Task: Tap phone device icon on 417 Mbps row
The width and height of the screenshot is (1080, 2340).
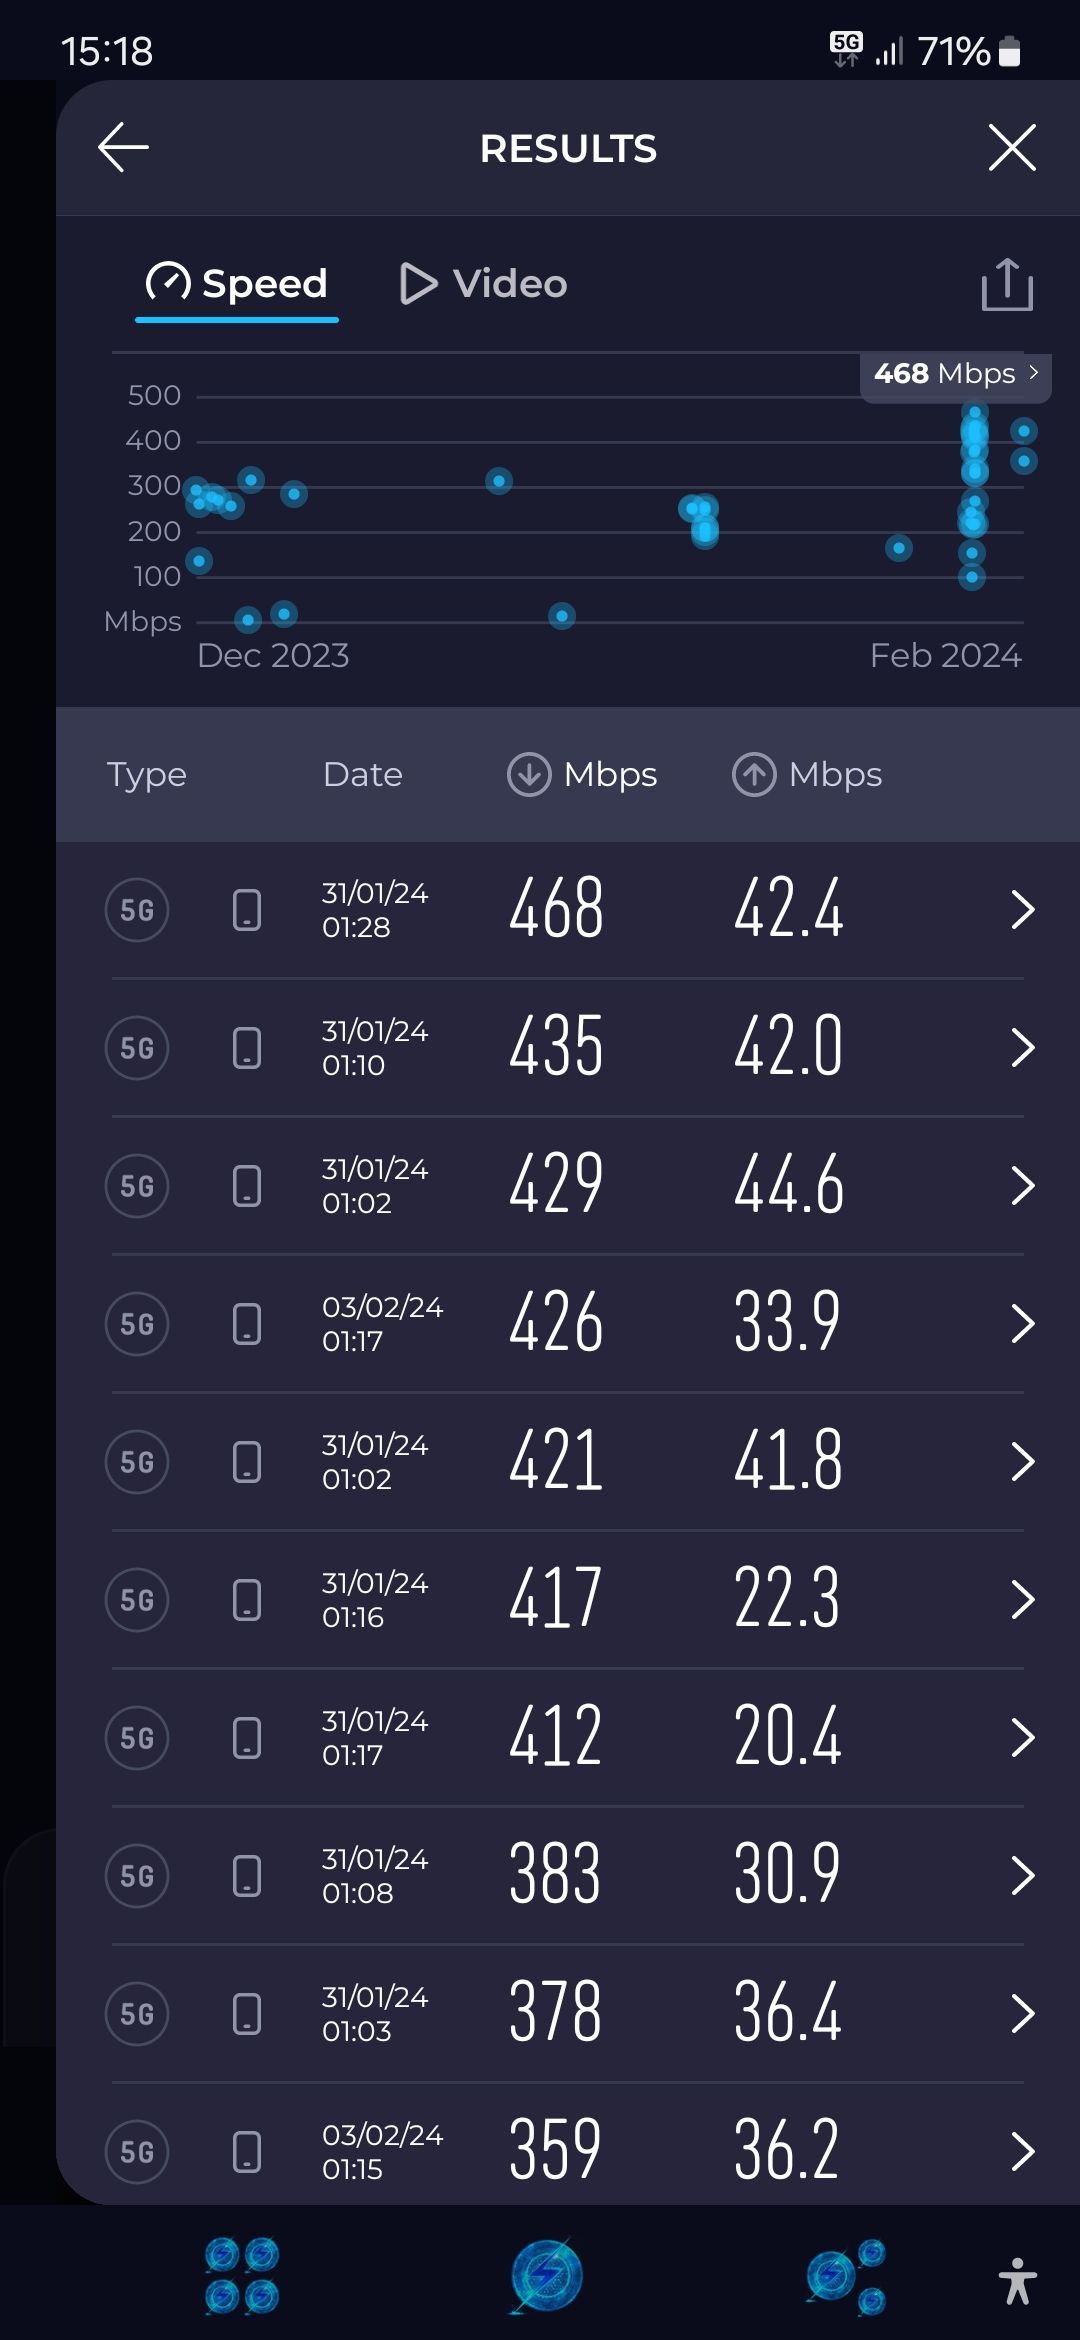Action: tap(247, 1600)
